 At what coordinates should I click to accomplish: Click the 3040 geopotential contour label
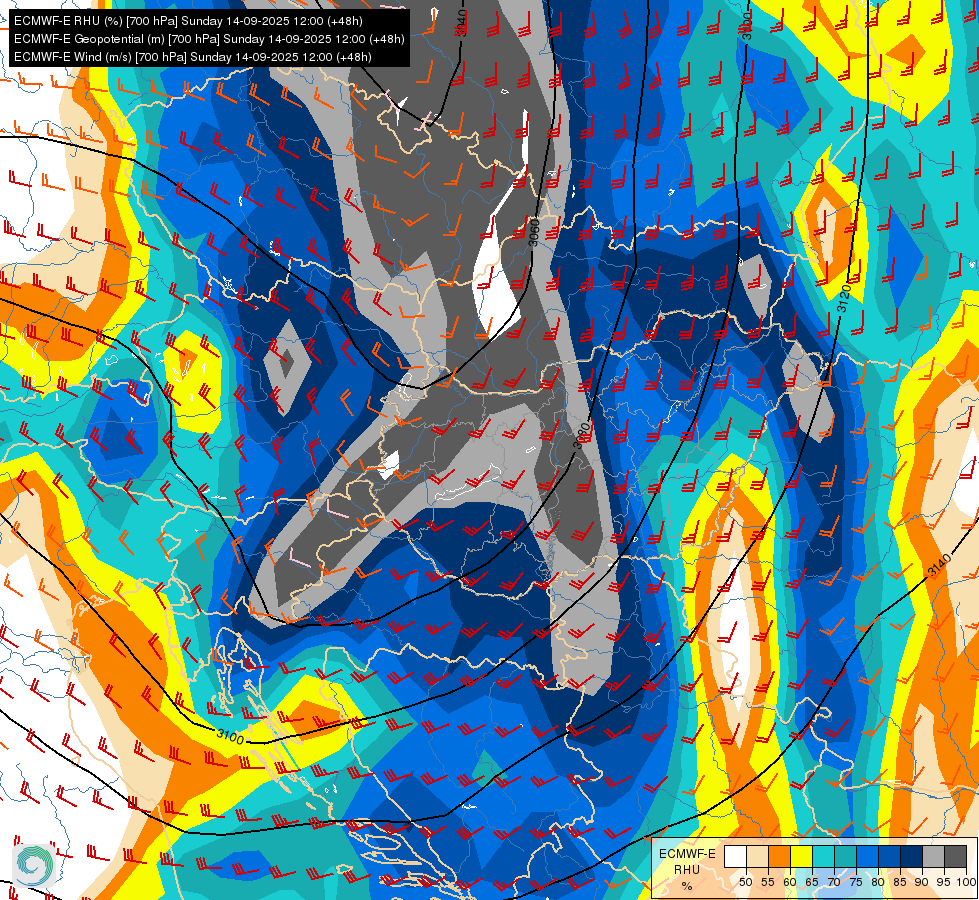462,22
